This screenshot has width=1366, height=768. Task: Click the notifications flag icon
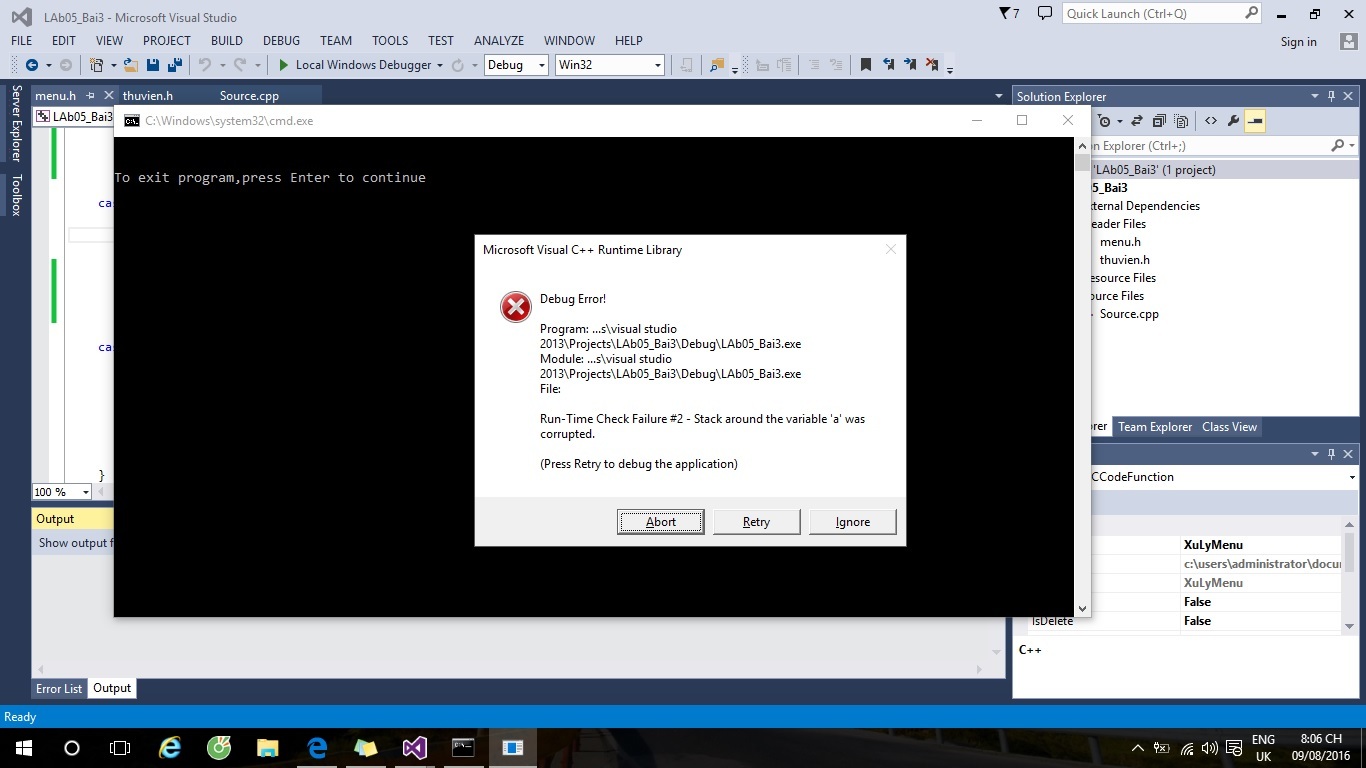click(1008, 14)
